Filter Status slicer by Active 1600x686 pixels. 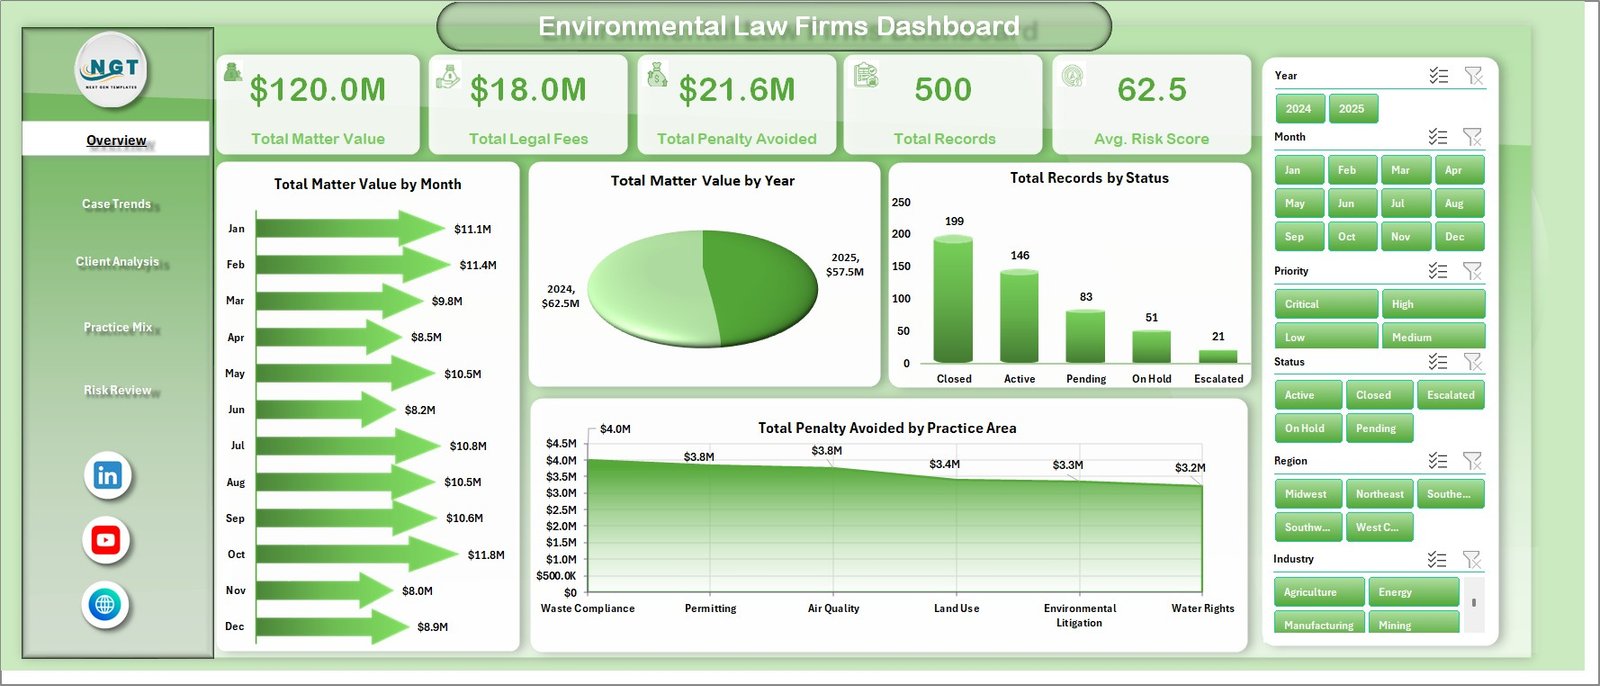tap(1308, 395)
